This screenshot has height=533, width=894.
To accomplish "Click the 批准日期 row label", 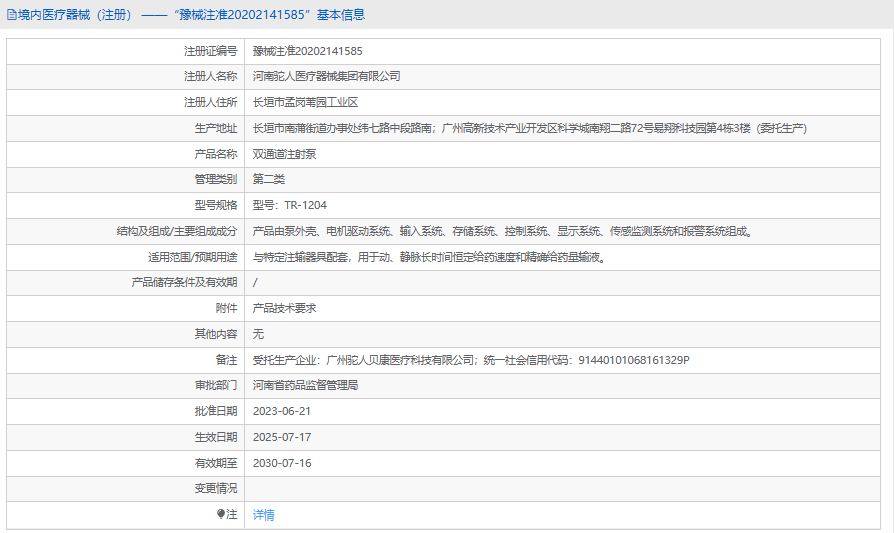I will (x=216, y=411).
